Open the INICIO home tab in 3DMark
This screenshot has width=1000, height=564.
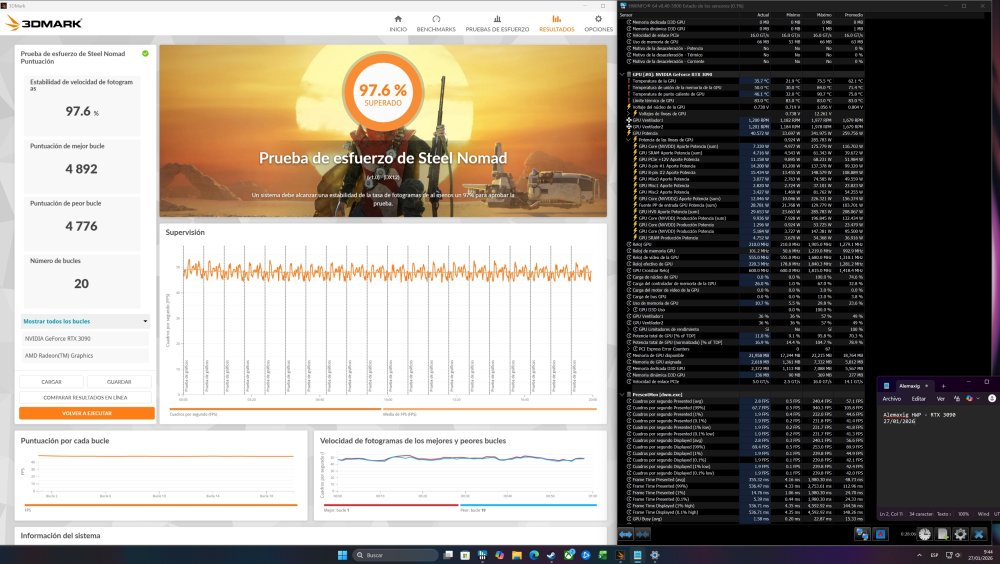coord(398,23)
